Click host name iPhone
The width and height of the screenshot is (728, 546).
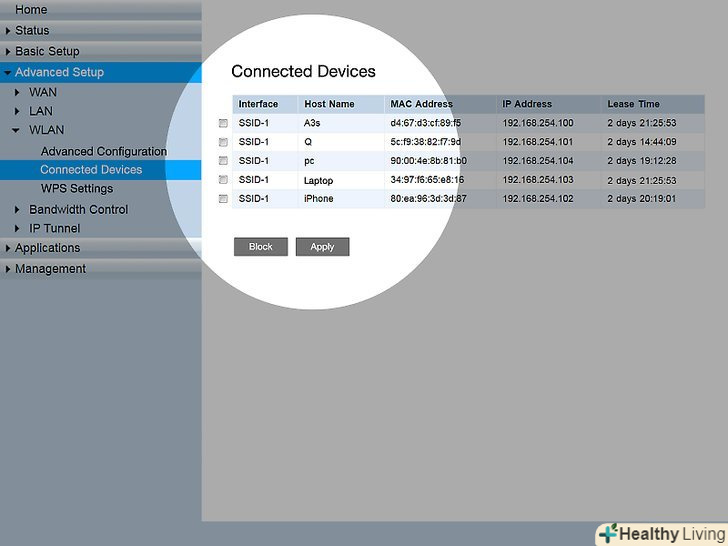[318, 199]
